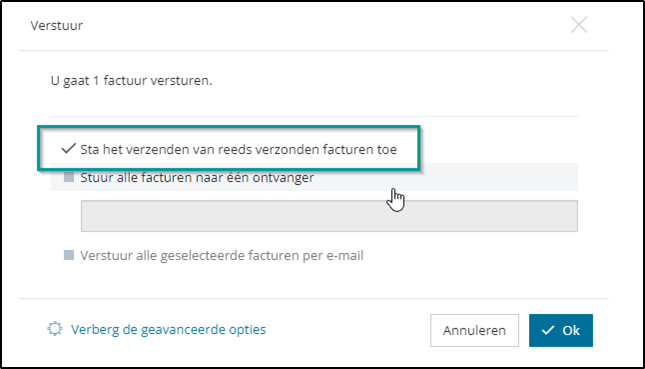645x369 pixels.
Task: Collapse advanced options via Verberg de geavanceerde opties
Action: tap(168, 330)
